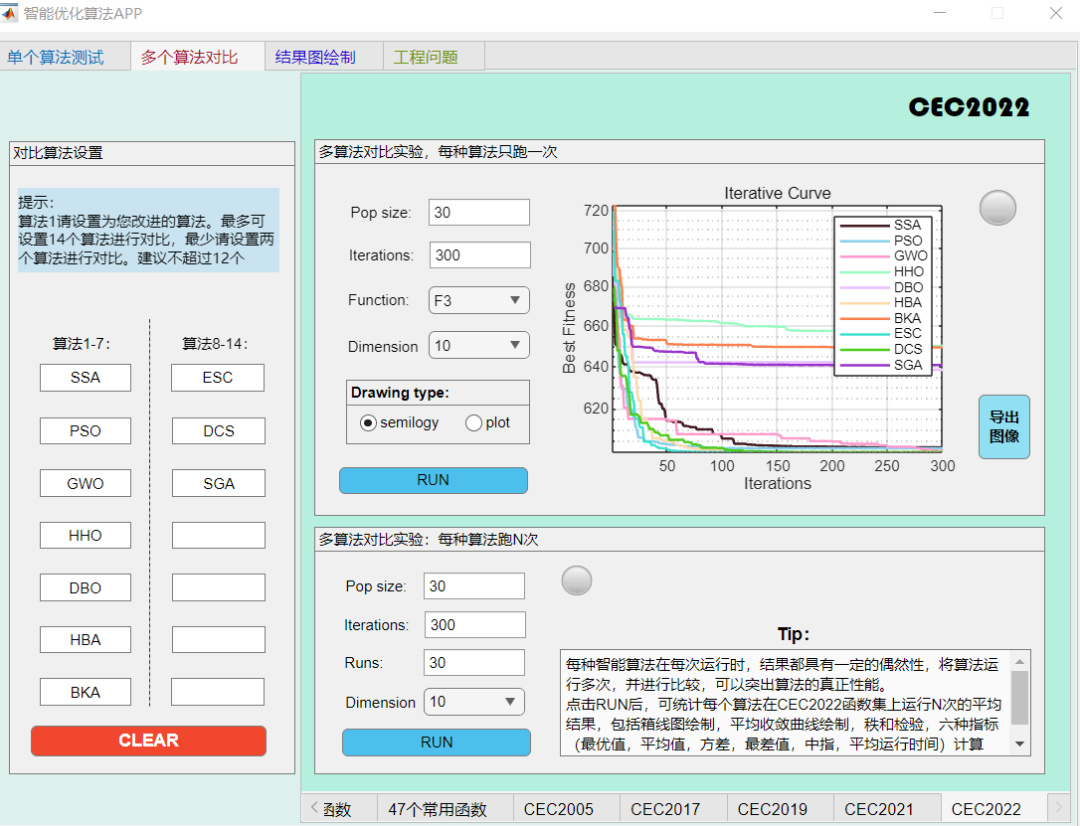Viewport: 1080px width, 826px height.
Task: Click the Iterative Curve plot title
Action: [x=777, y=193]
